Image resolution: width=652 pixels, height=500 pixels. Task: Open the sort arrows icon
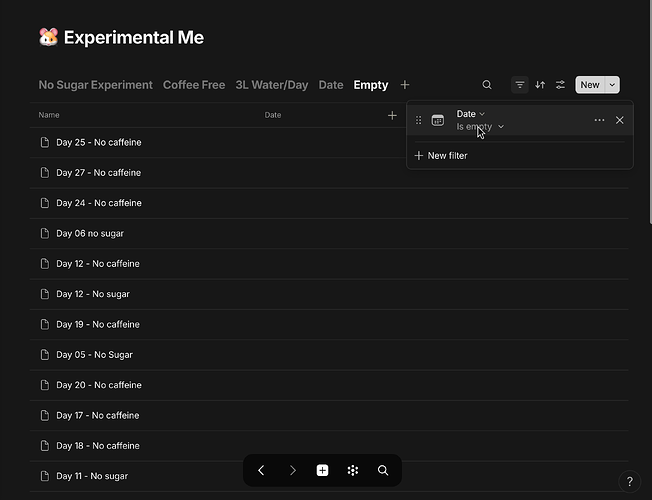[x=540, y=85]
